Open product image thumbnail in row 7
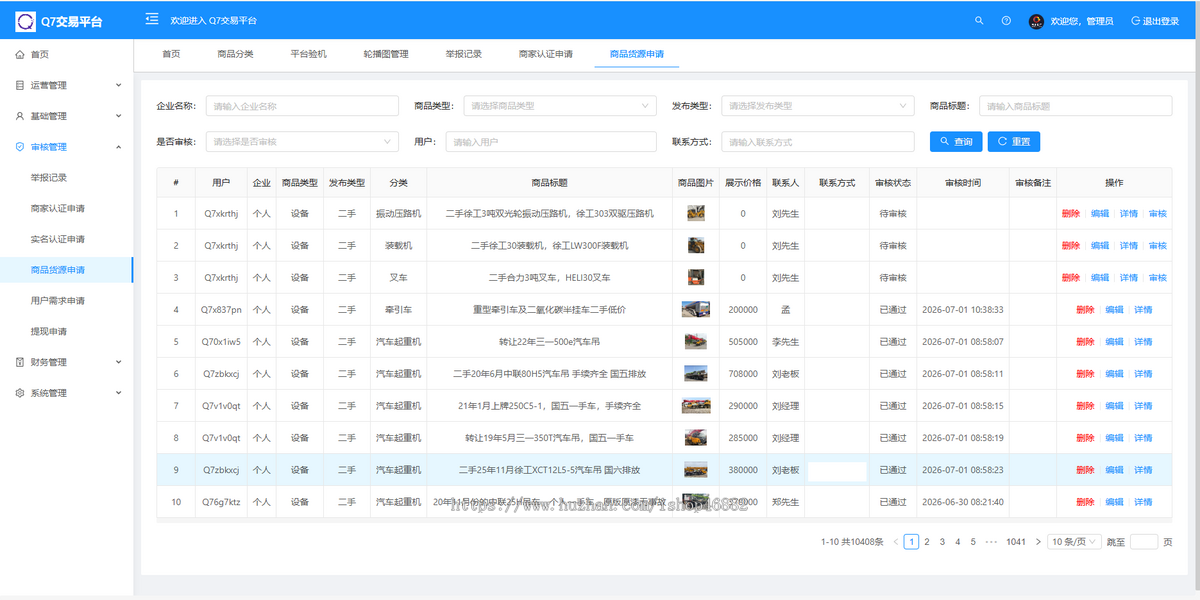Viewport: 1200px width, 600px height. click(x=696, y=405)
